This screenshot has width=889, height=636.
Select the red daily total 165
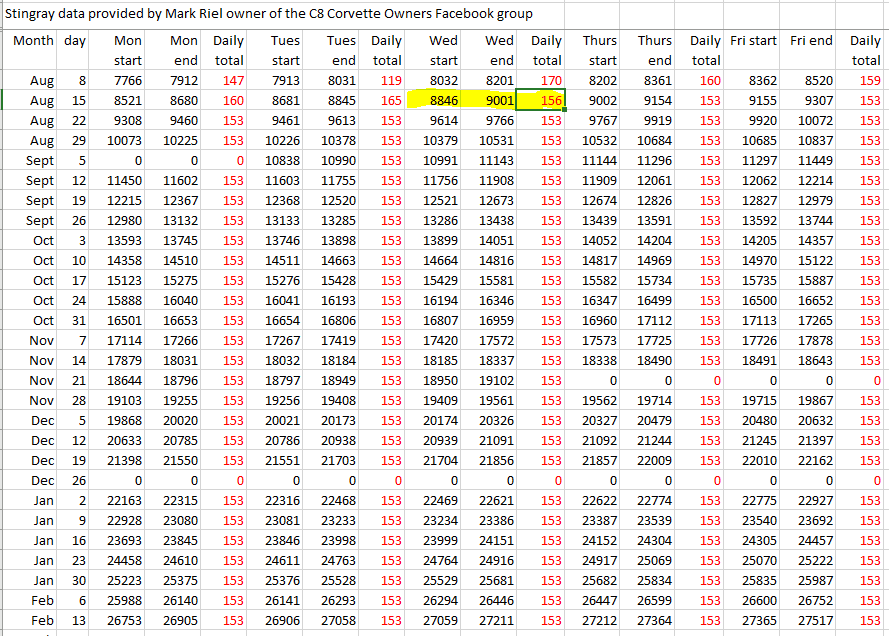(390, 100)
